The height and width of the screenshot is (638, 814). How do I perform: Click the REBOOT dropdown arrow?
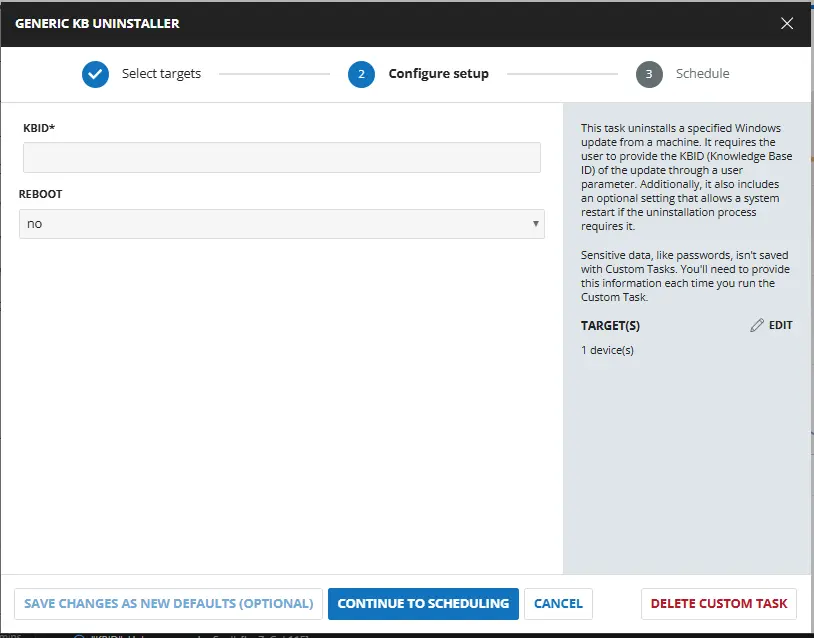click(x=536, y=224)
